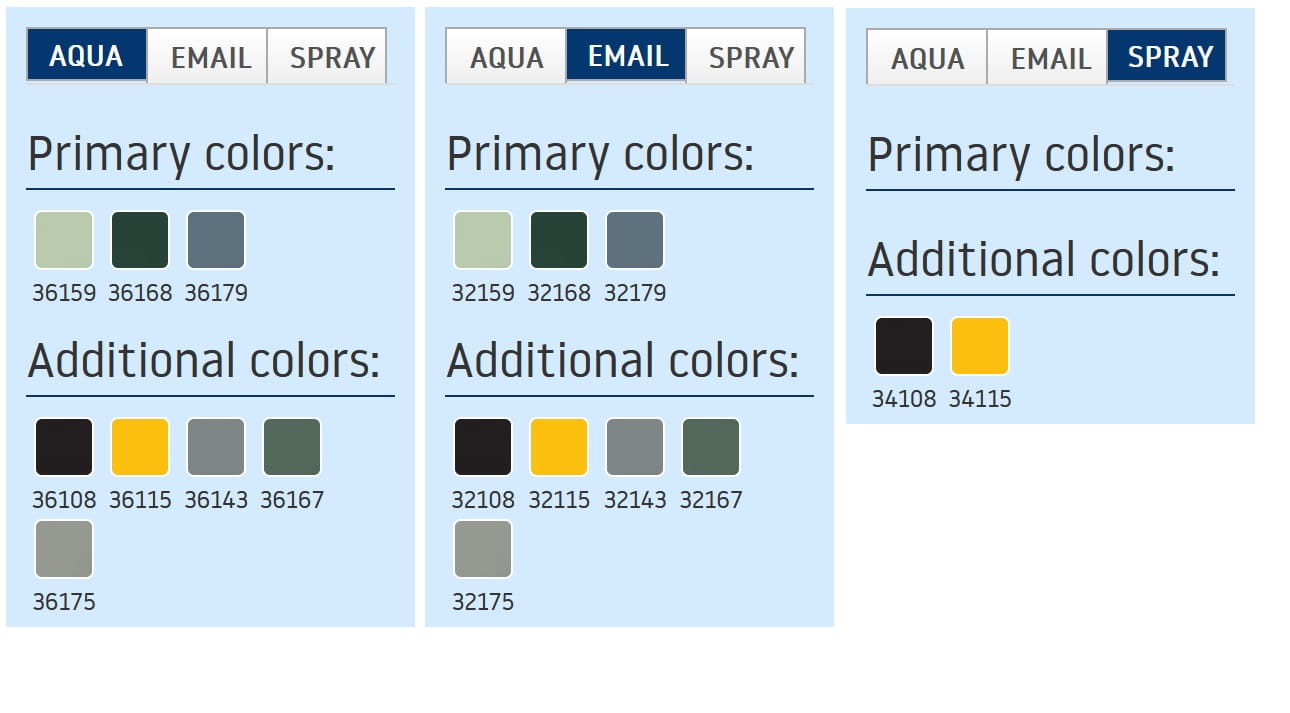Pick yellow swatch 36115
This screenshot has height=713, width=1290.
tap(140, 447)
